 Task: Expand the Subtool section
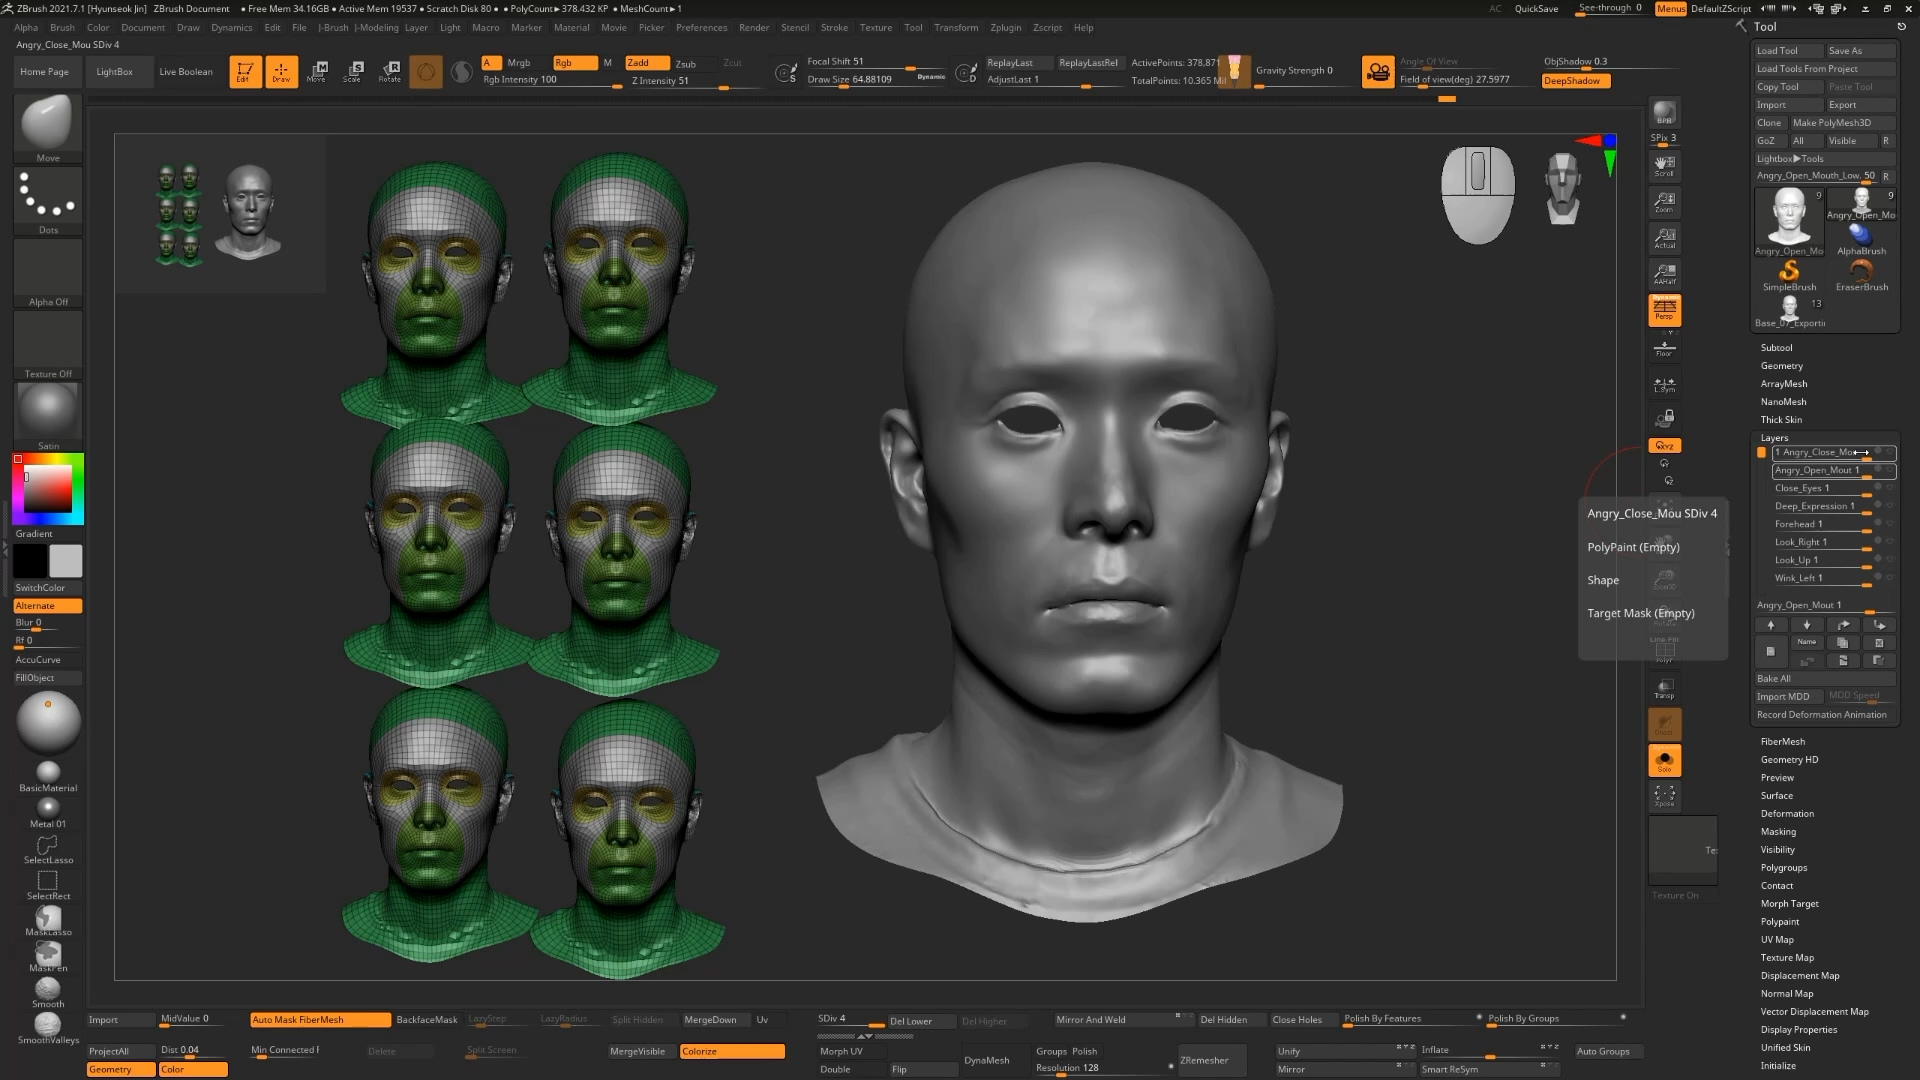(1776, 348)
